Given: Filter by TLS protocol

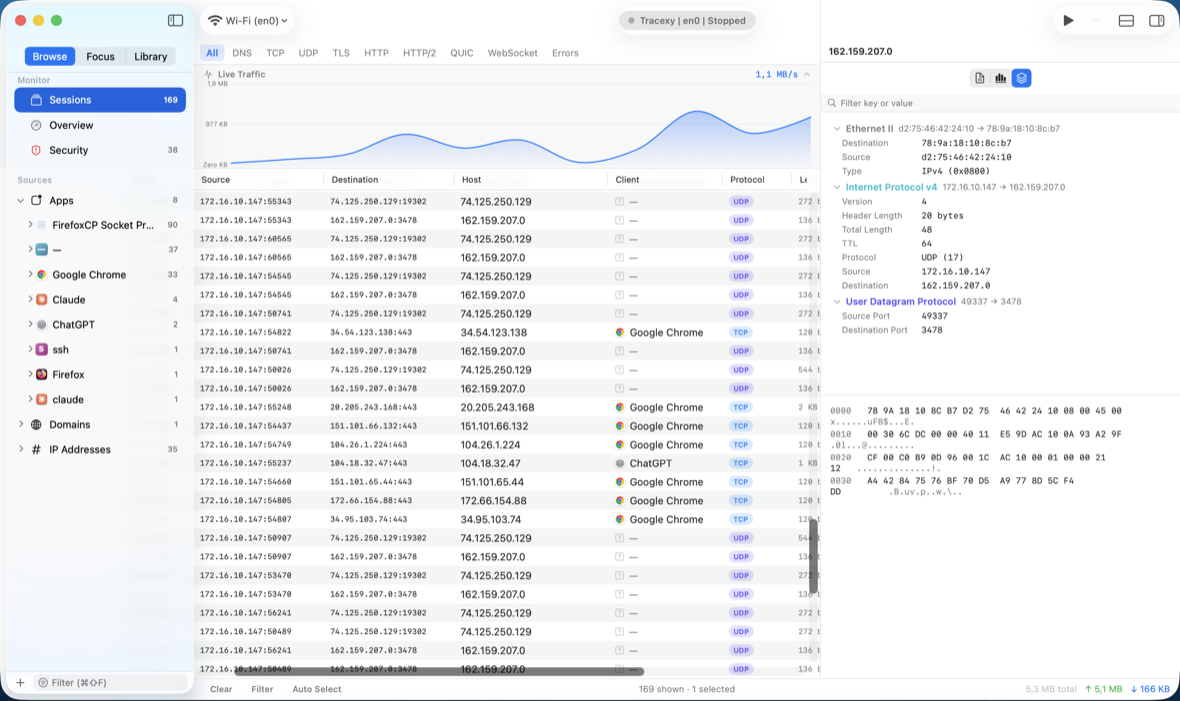Looking at the screenshot, I should click(341, 53).
